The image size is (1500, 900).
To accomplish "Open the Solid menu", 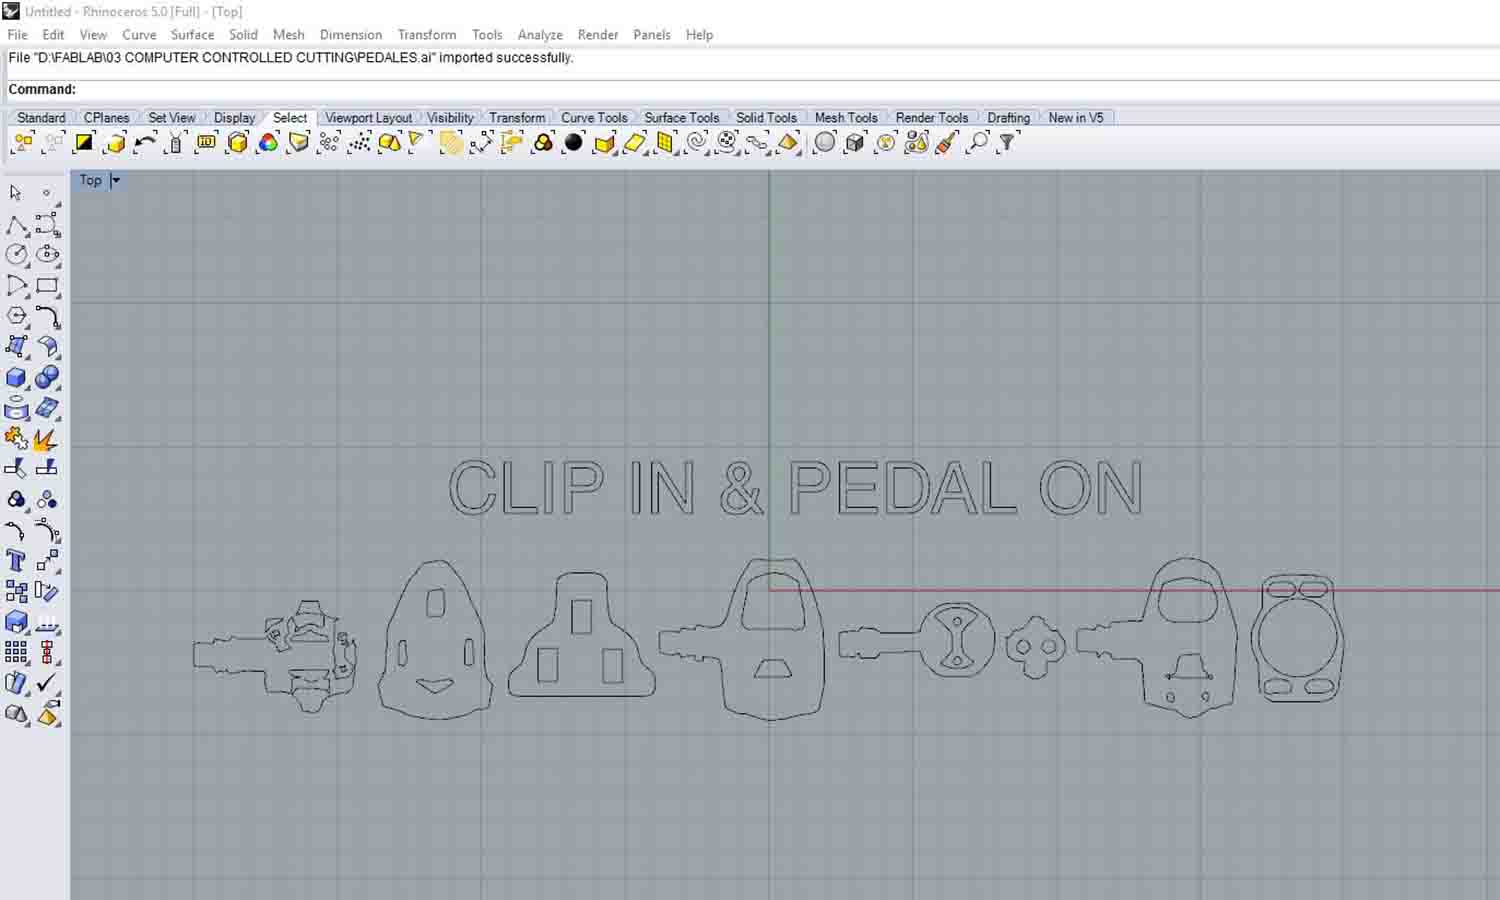I will 243,34.
